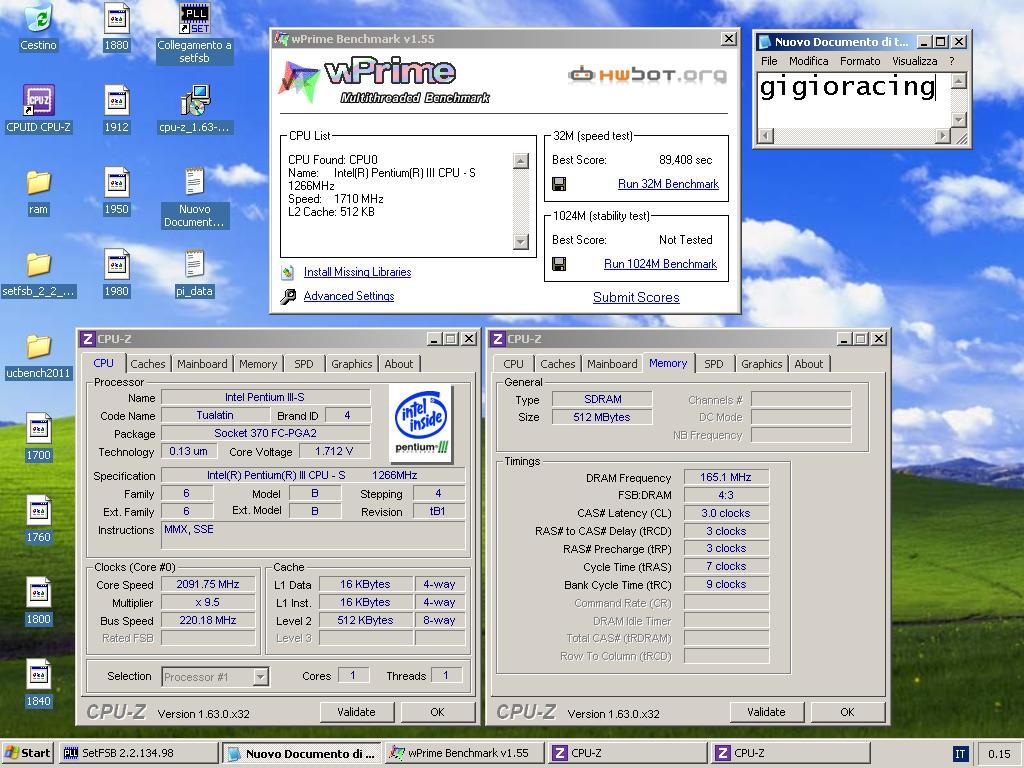Switch to SetFSB 2.2.134.98 taskbar item
The width and height of the screenshot is (1024, 768).
pyautogui.click(x=138, y=753)
